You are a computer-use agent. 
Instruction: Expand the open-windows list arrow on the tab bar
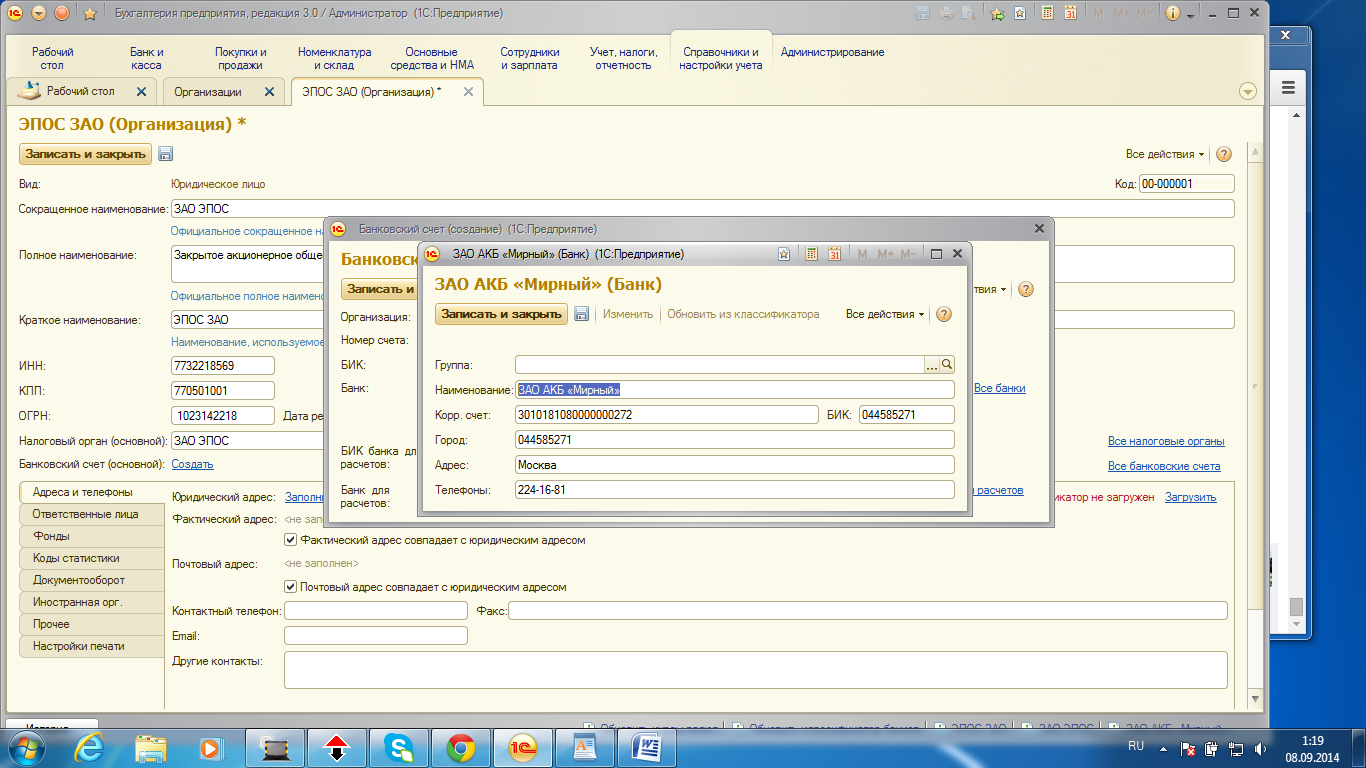pos(1247,91)
